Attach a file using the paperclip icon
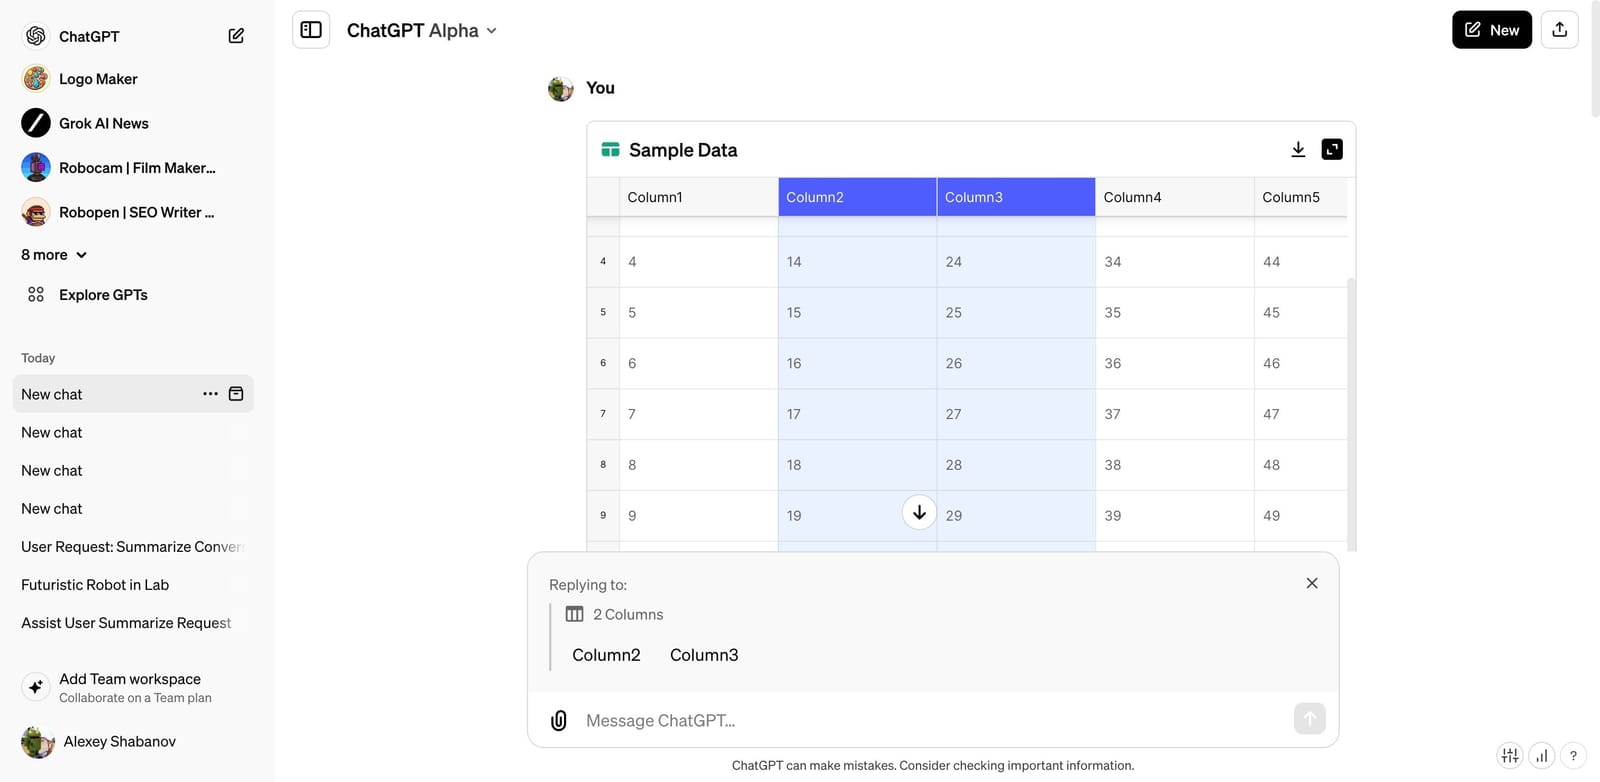Viewport: 1600px width, 782px height. coord(558,720)
